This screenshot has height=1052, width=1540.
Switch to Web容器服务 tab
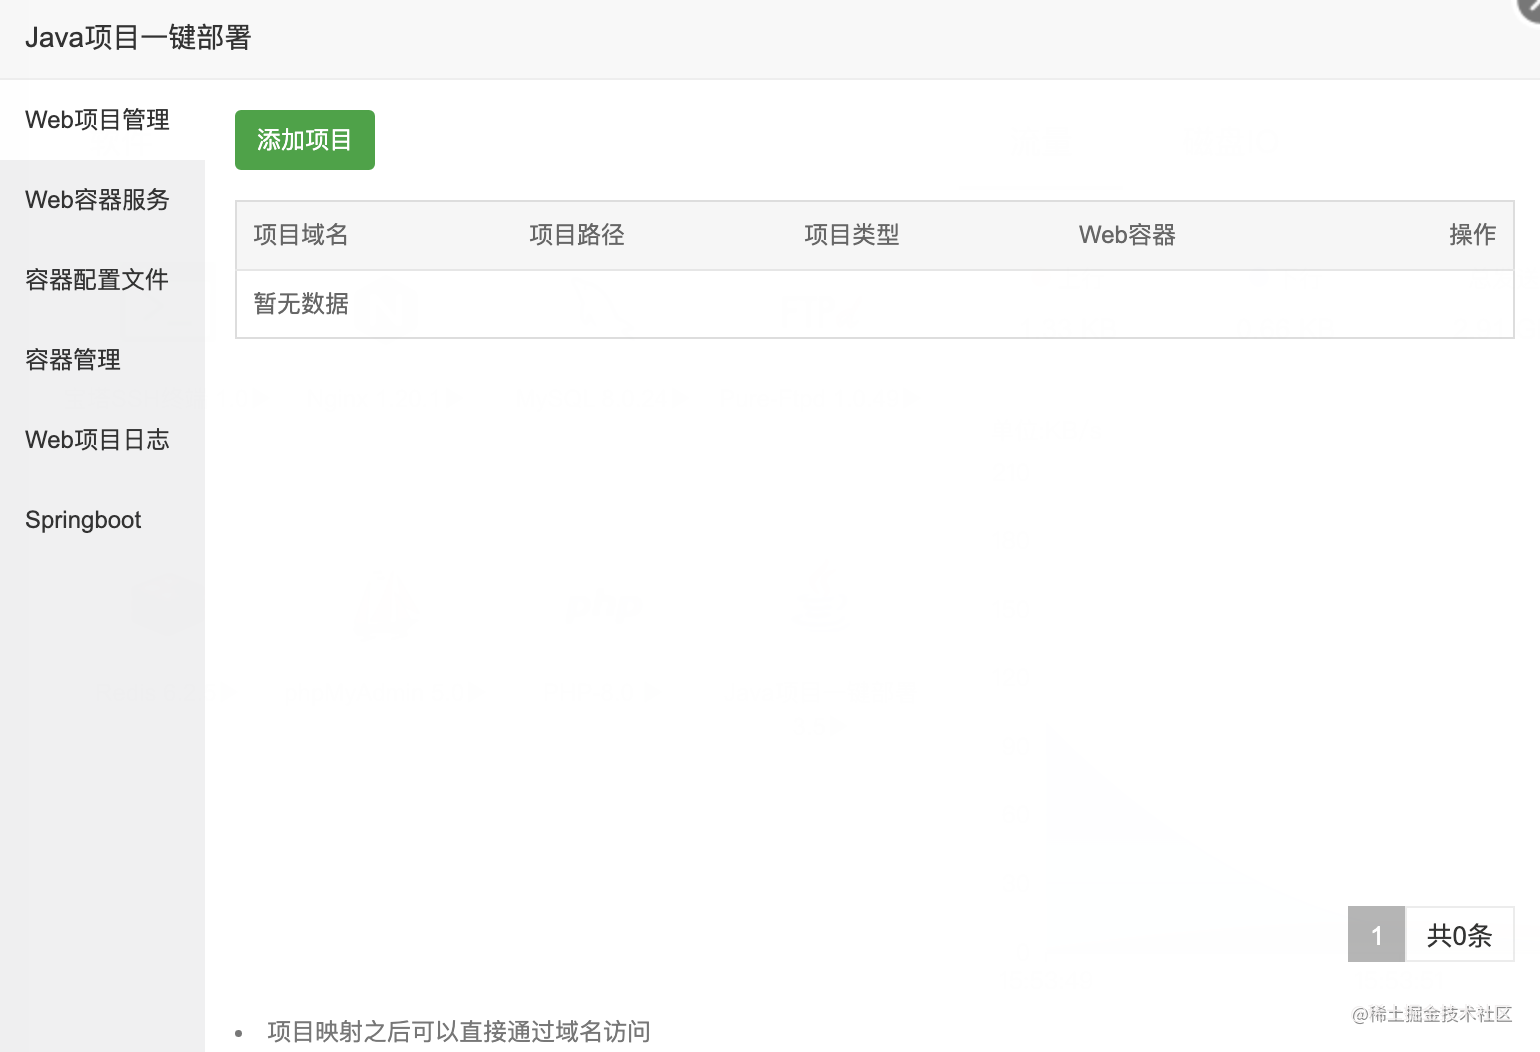coord(102,200)
